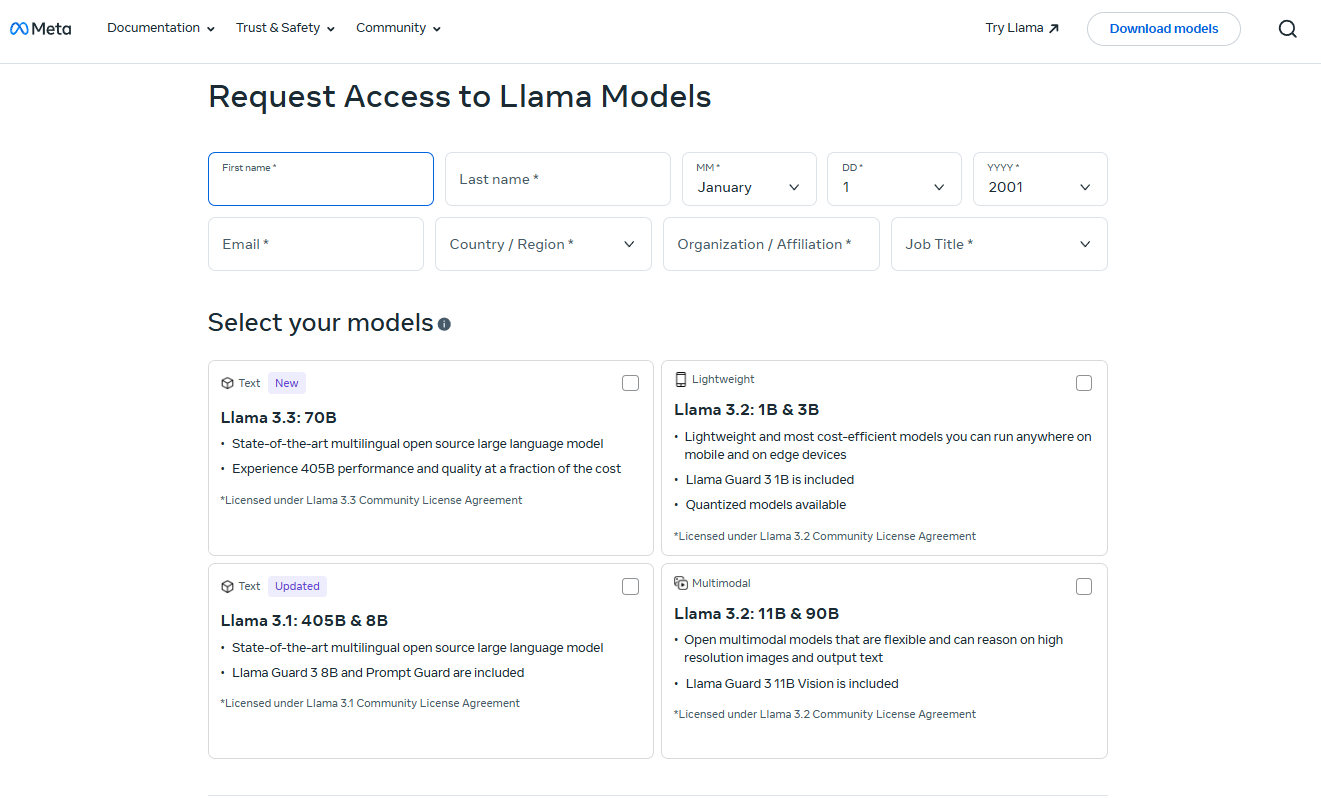Check the Llama 3.2: 11B & 90B checkbox

click(1084, 587)
